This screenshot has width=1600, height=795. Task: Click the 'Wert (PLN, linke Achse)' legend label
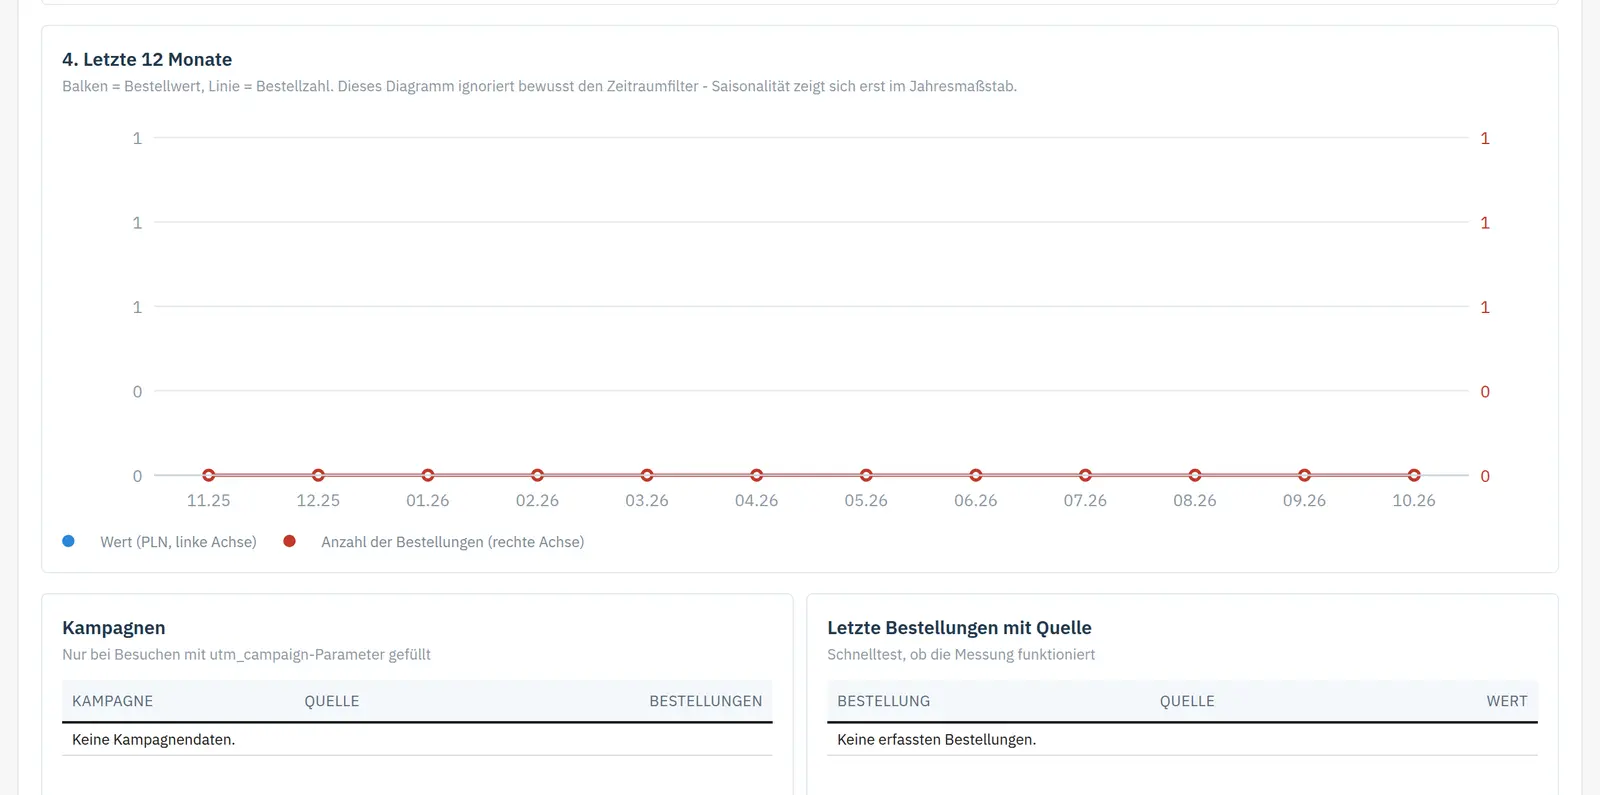click(x=178, y=542)
